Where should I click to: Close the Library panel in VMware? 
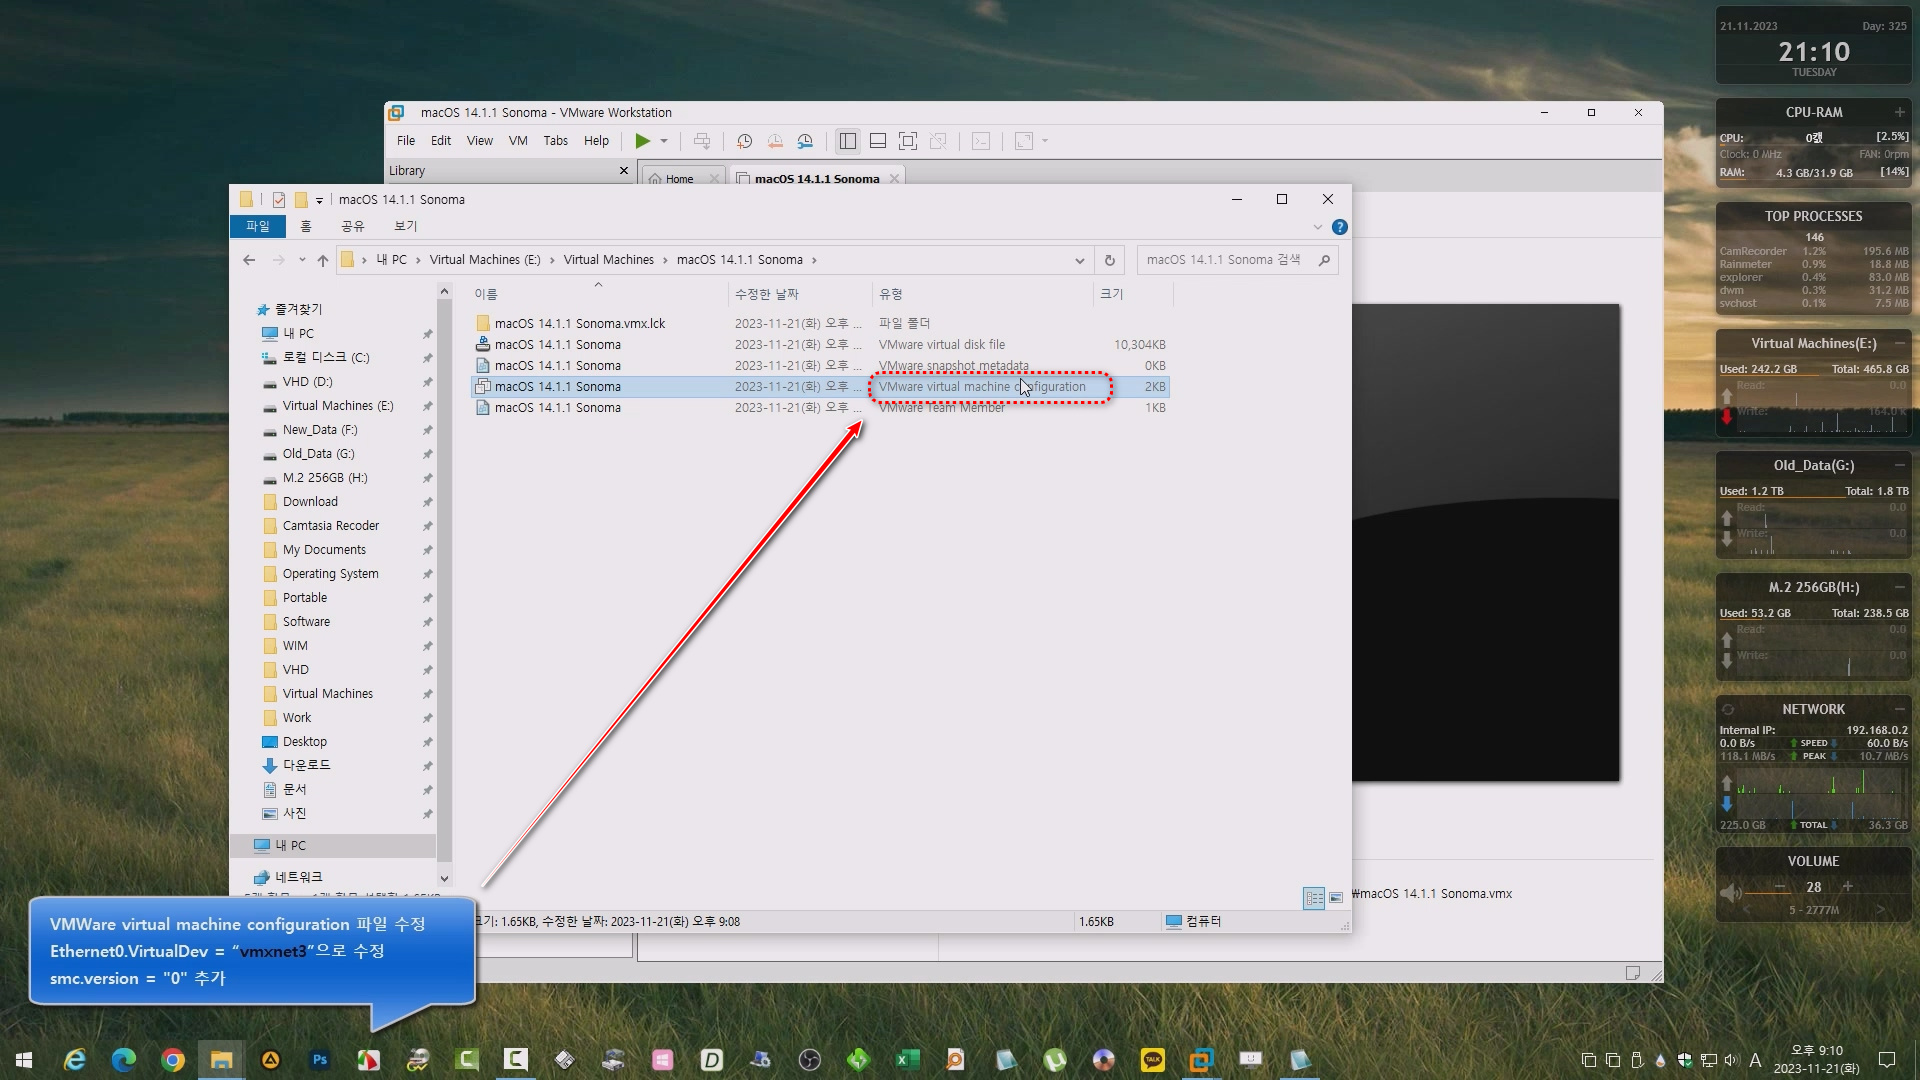pos(624,171)
